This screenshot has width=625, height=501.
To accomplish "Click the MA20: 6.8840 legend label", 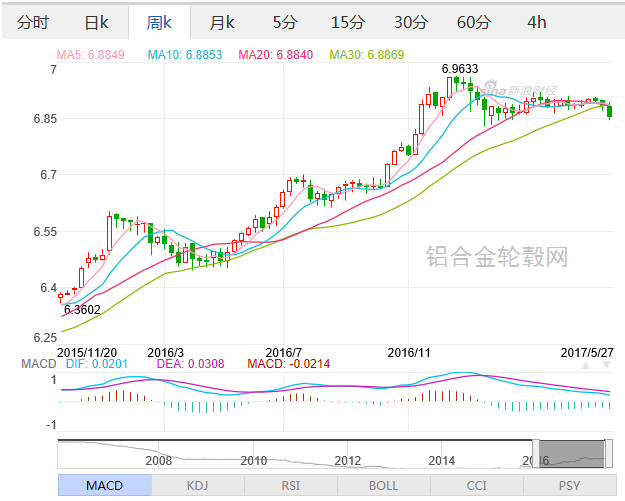I will tap(275, 55).
